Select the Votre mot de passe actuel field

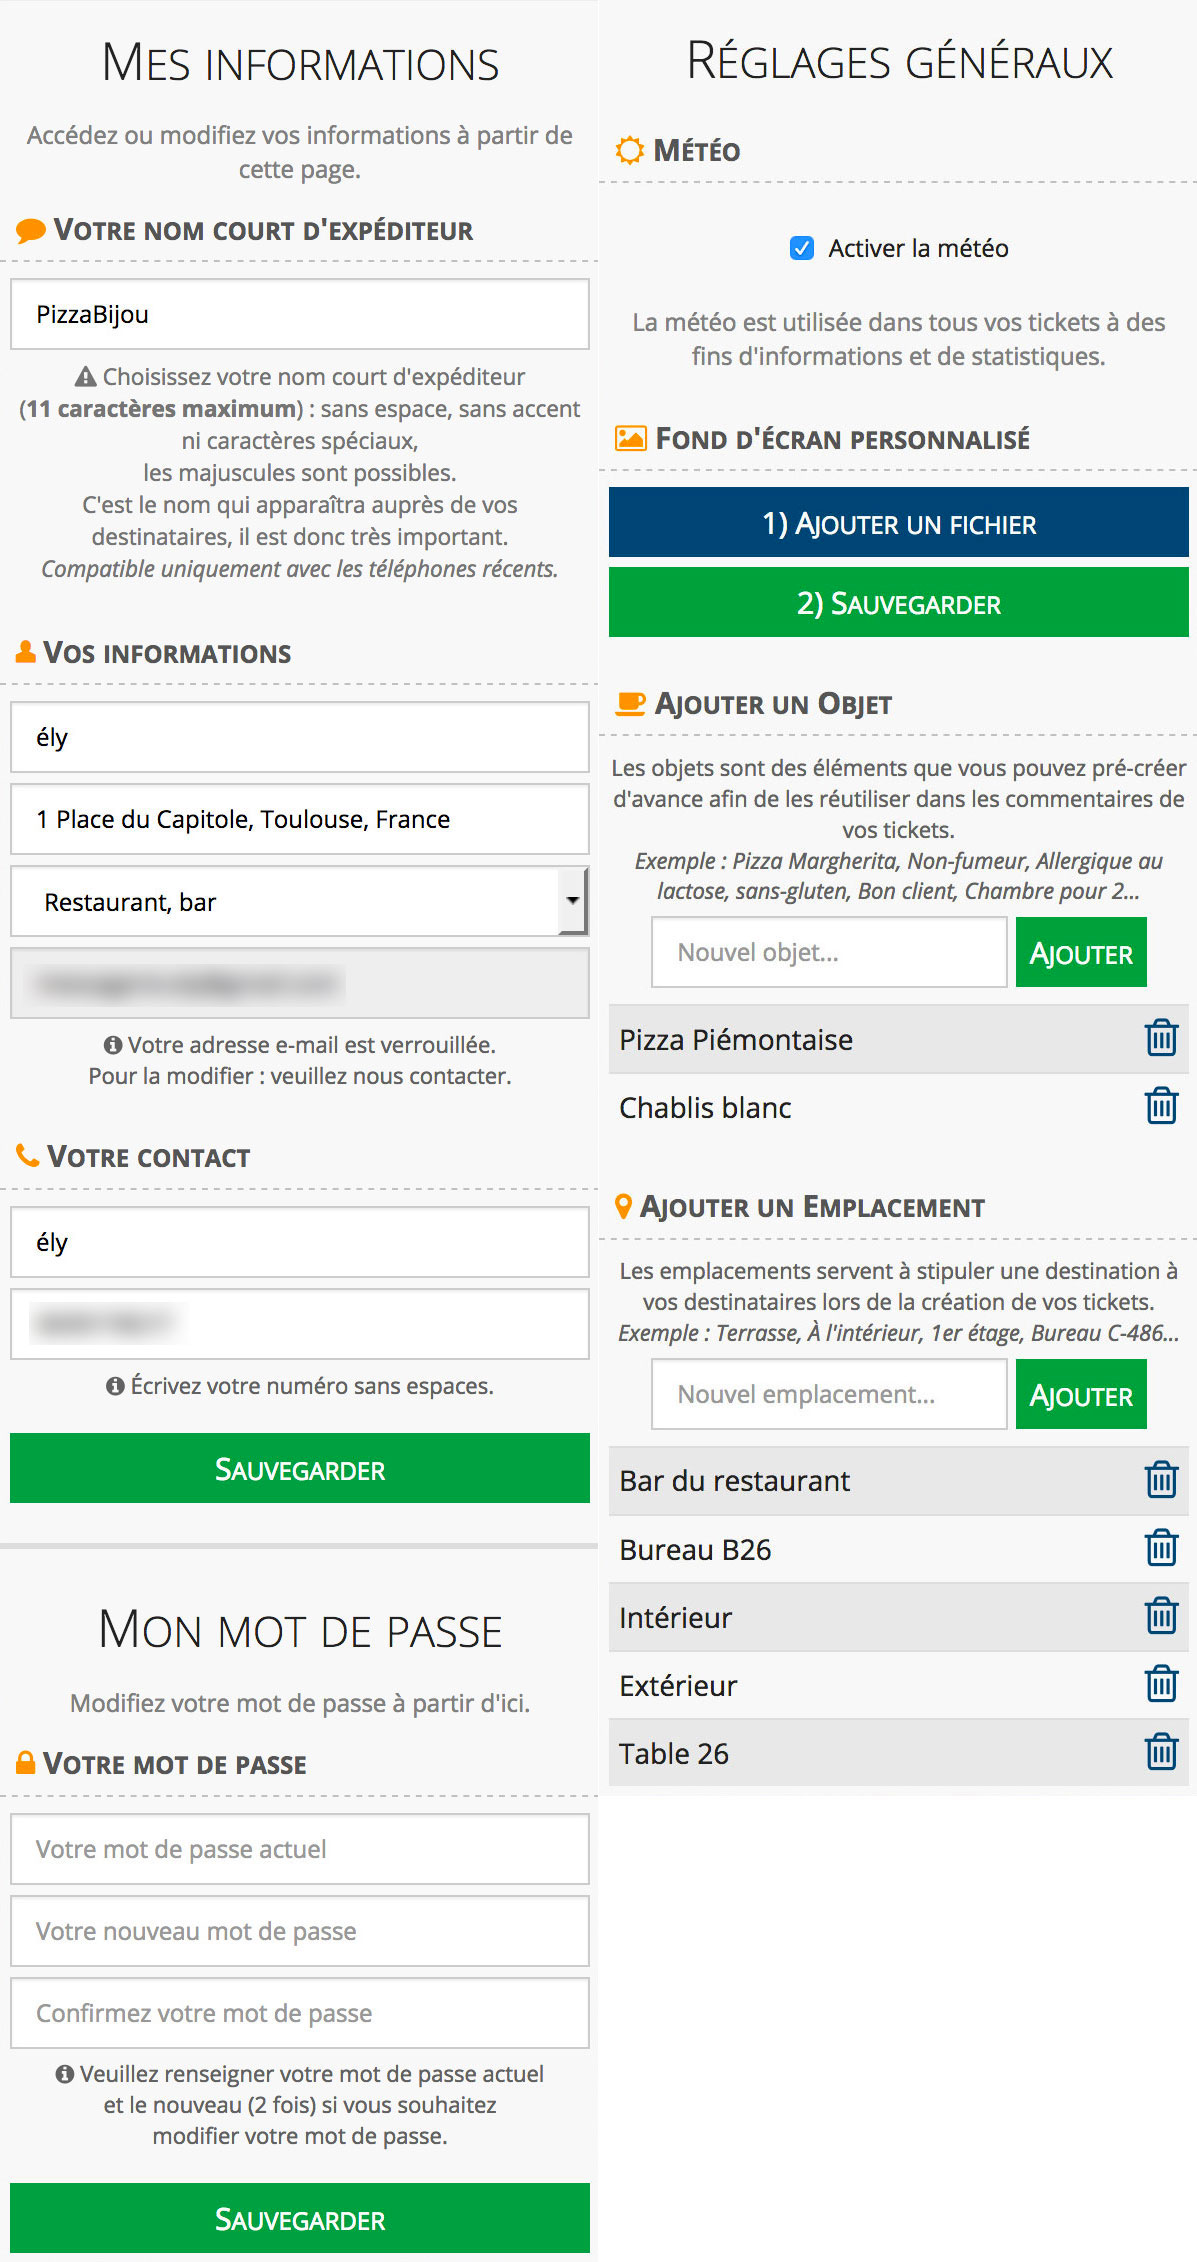(x=299, y=1850)
